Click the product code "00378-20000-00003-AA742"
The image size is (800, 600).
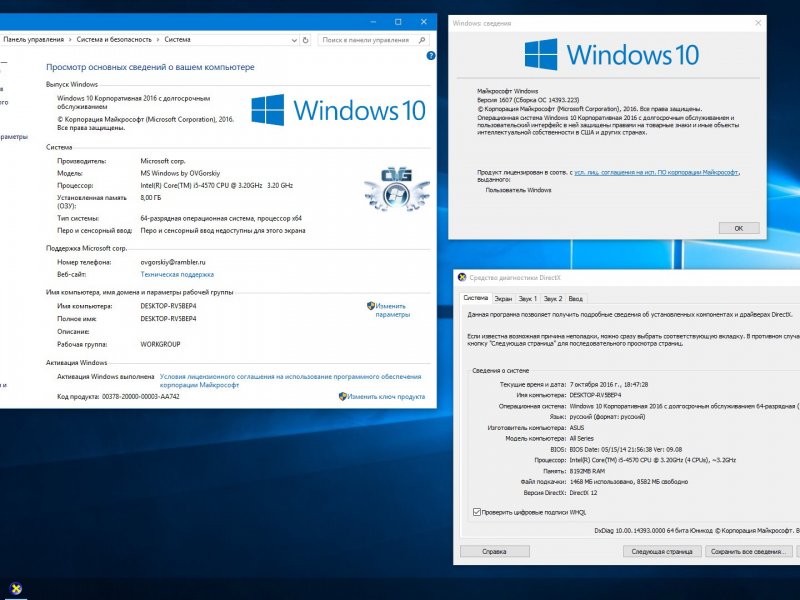141,396
